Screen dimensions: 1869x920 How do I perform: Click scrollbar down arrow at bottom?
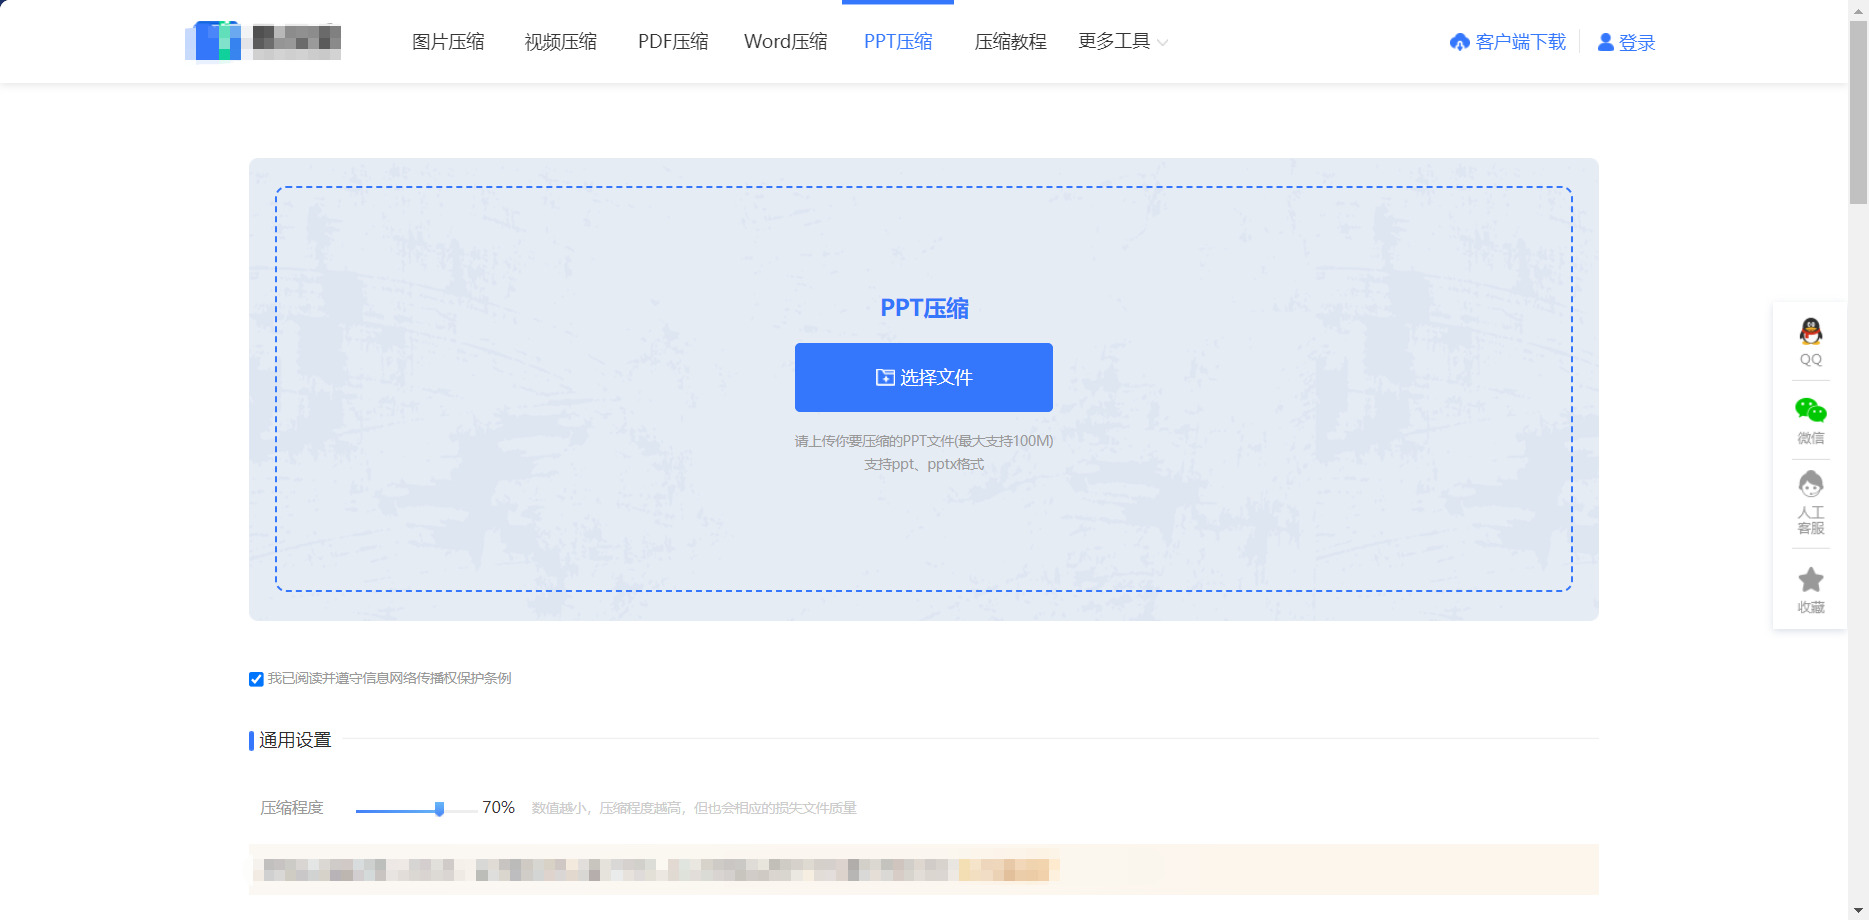1858,911
